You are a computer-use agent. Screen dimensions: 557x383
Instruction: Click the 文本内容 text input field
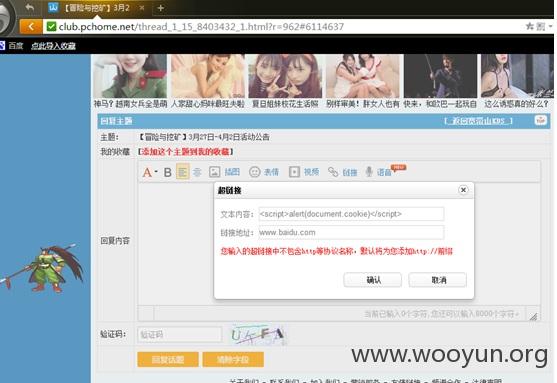point(351,214)
